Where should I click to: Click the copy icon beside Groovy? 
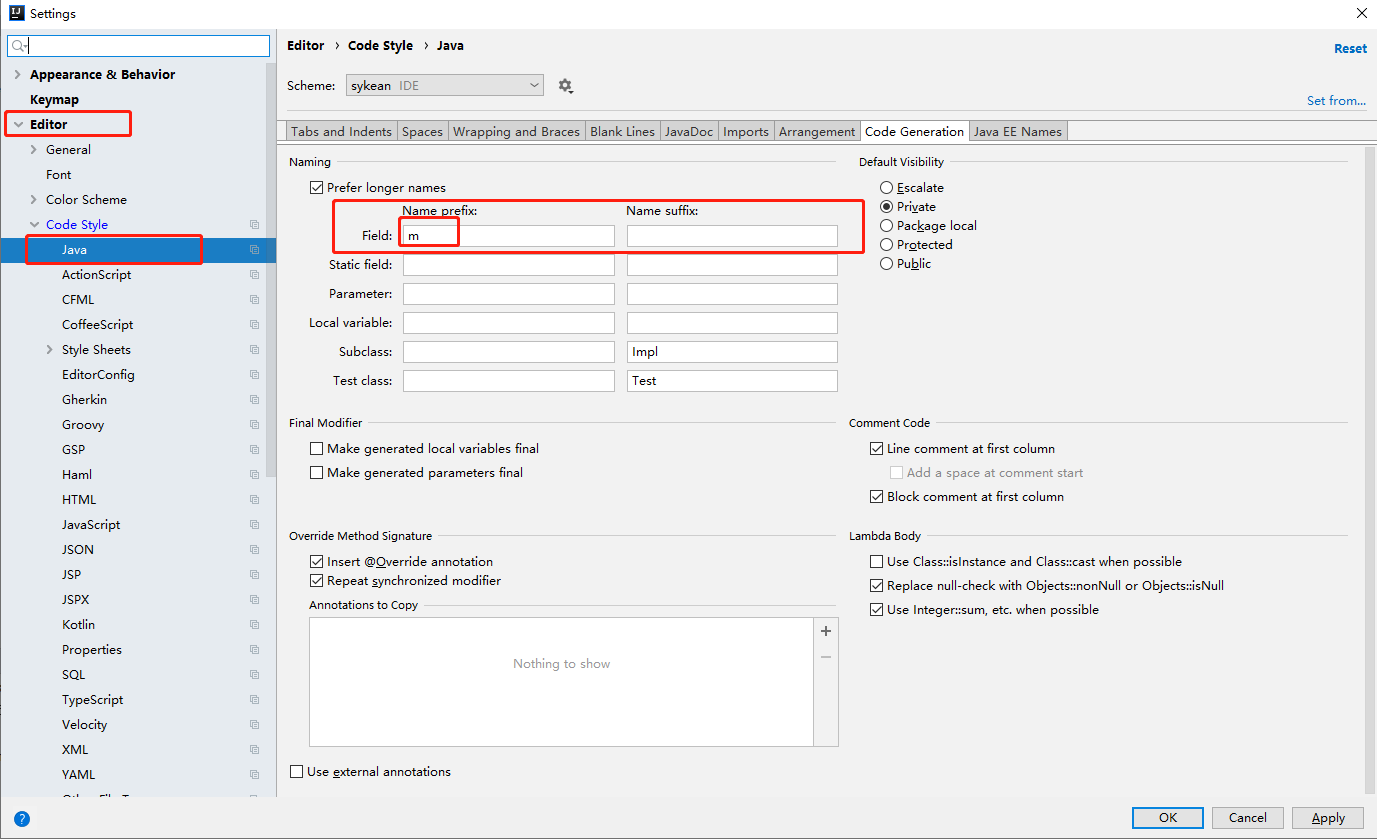click(x=254, y=425)
